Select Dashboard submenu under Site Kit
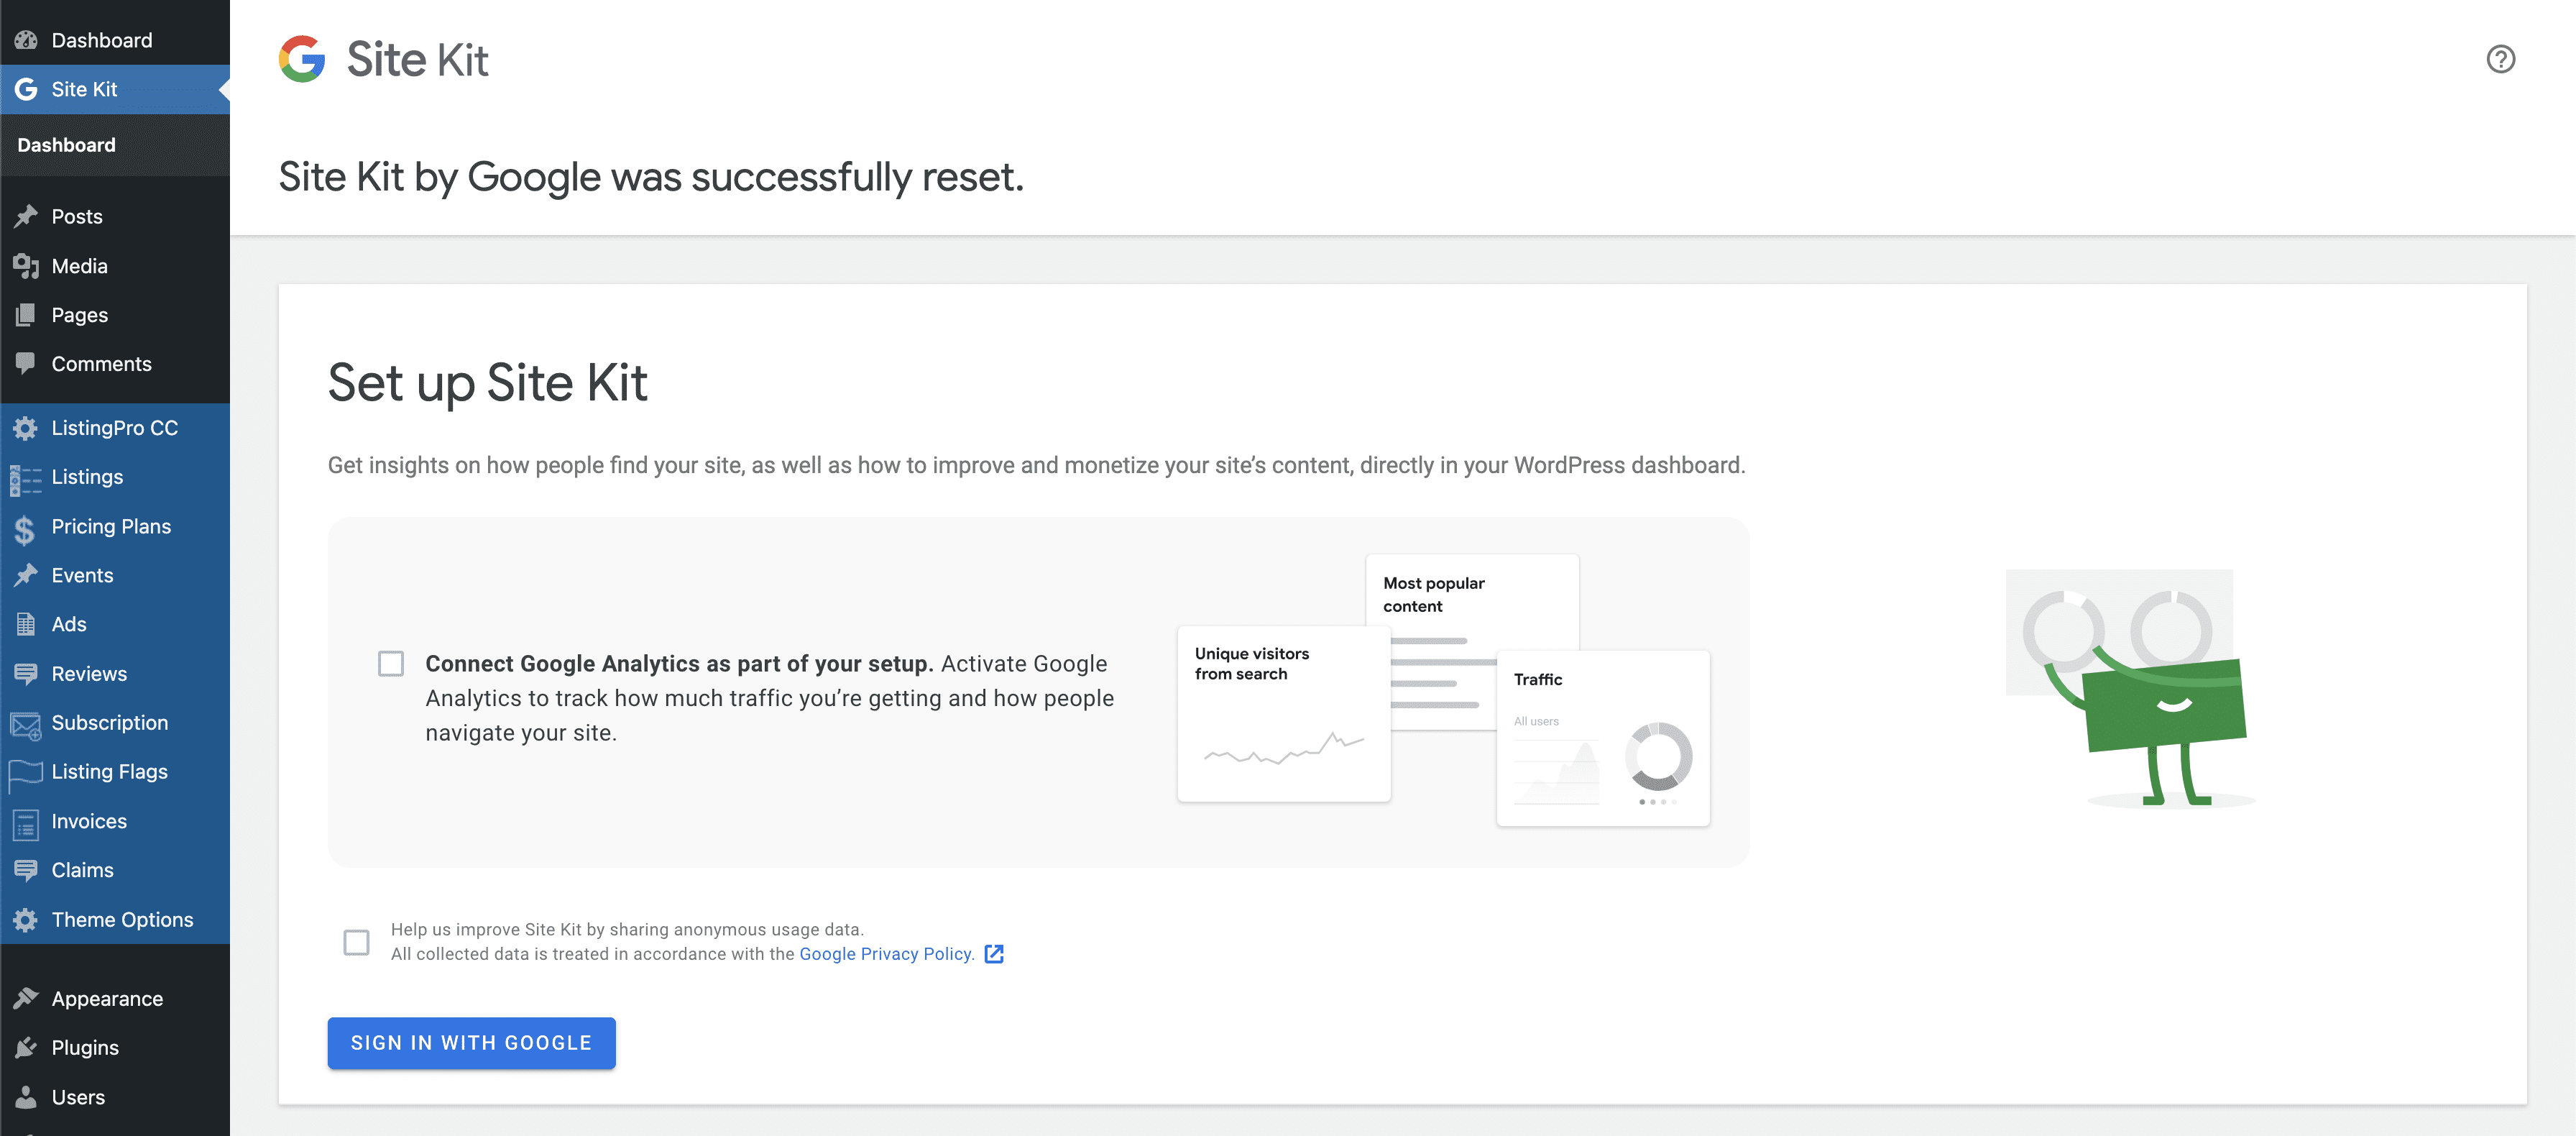The height and width of the screenshot is (1136, 2576). [66, 145]
